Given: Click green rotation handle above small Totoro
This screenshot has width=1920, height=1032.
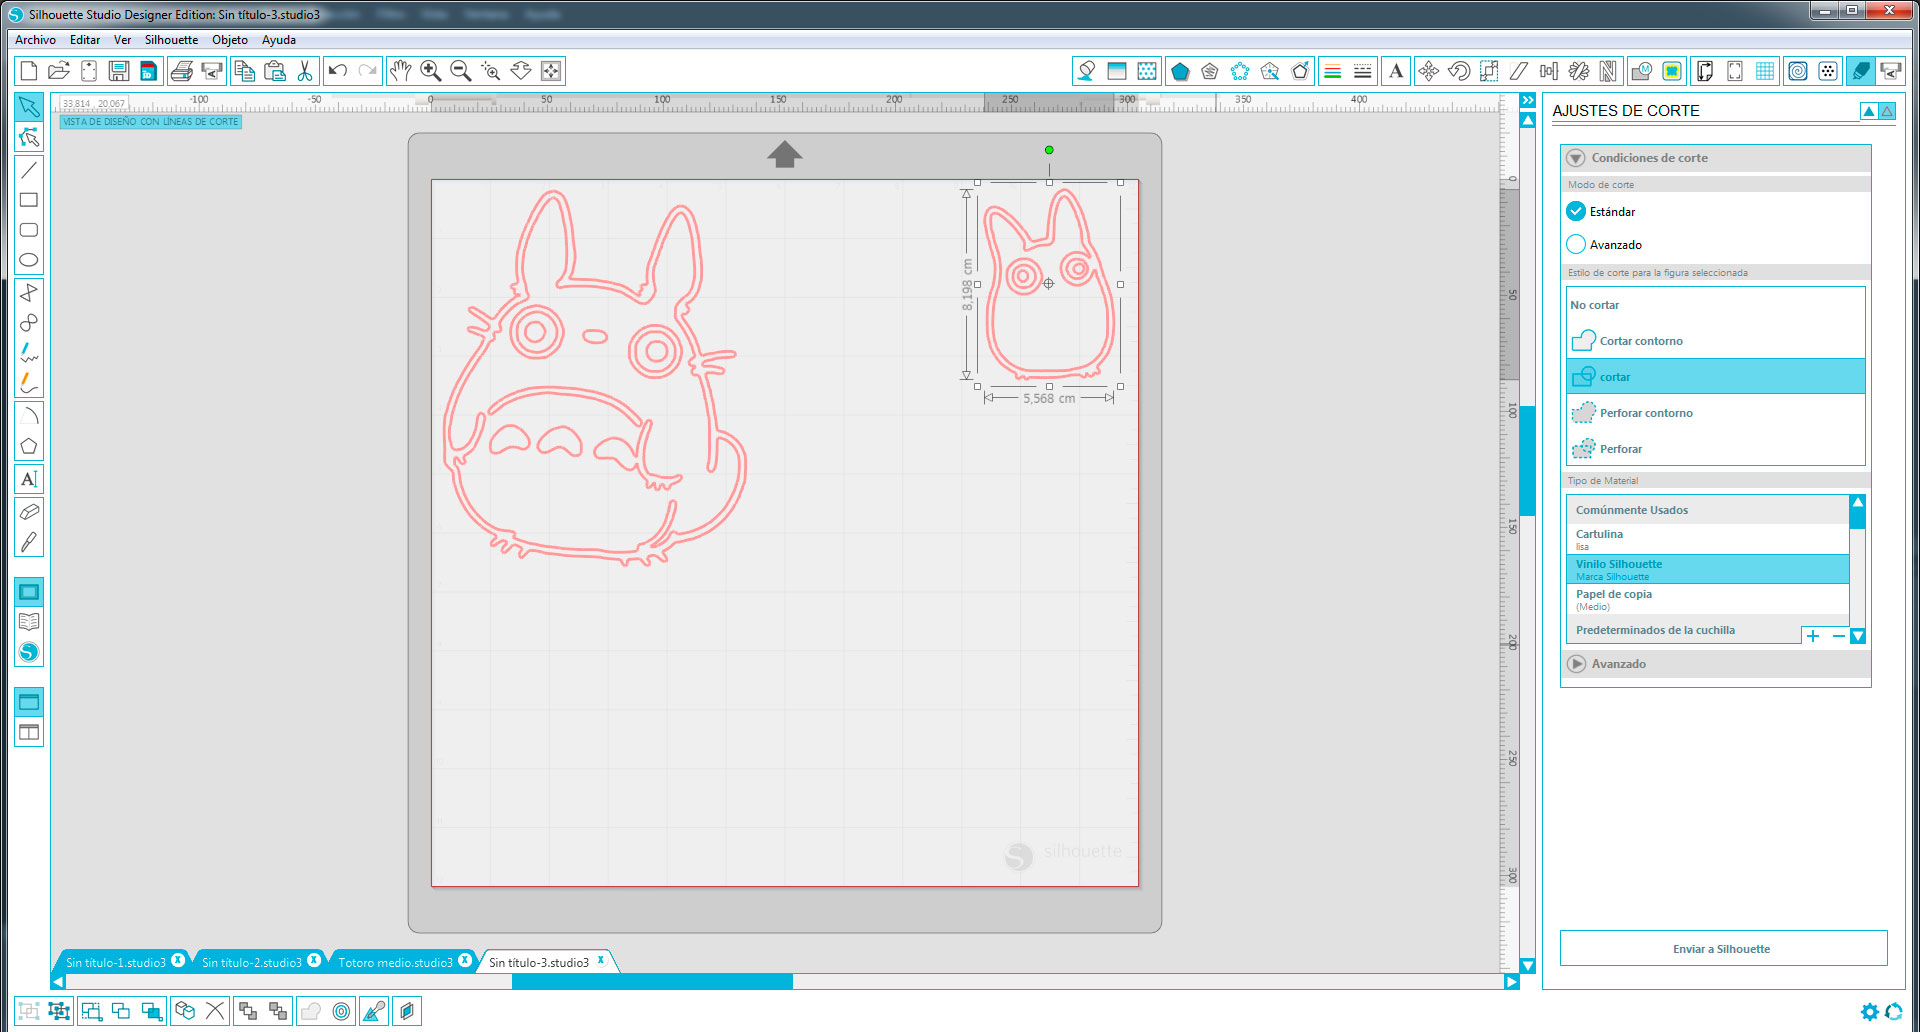Looking at the screenshot, I should pos(1049,150).
